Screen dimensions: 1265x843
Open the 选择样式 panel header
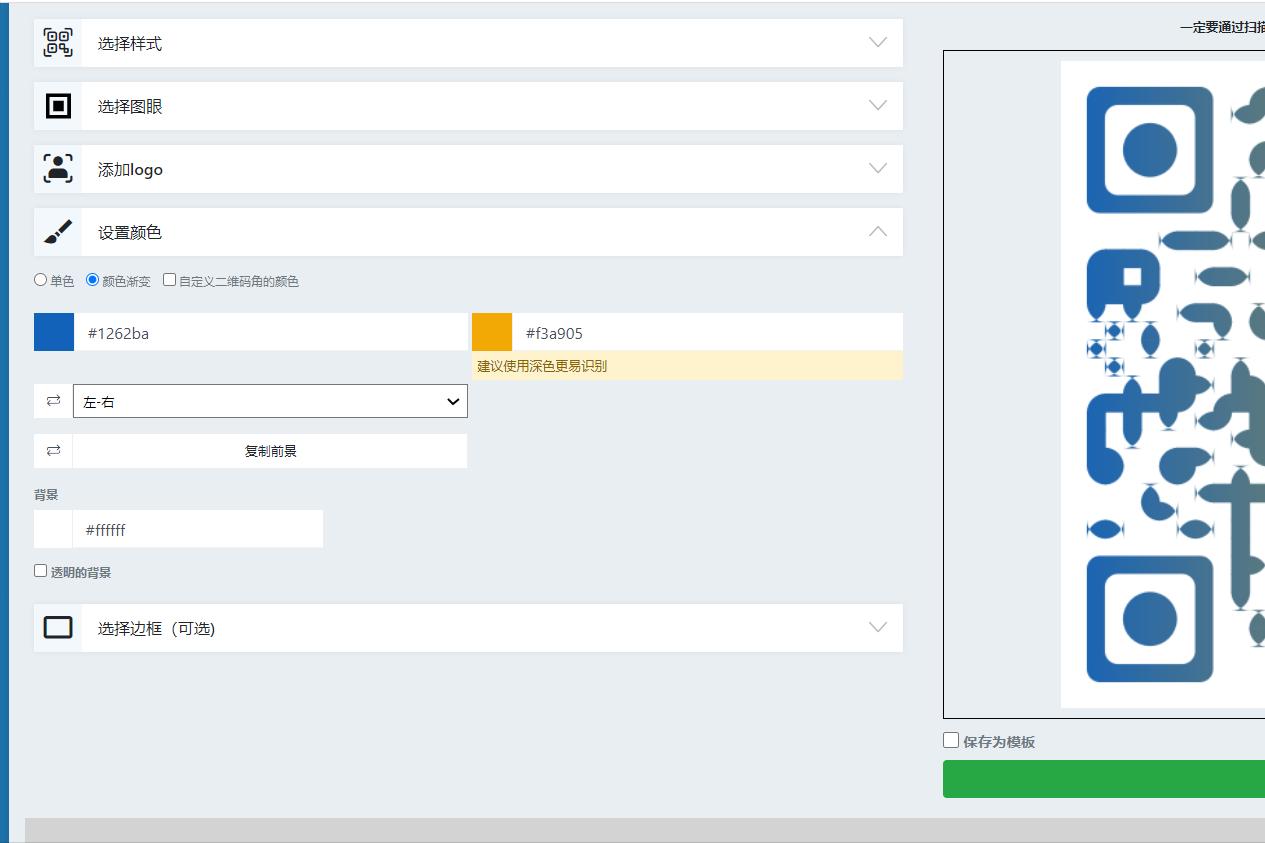pos(468,43)
